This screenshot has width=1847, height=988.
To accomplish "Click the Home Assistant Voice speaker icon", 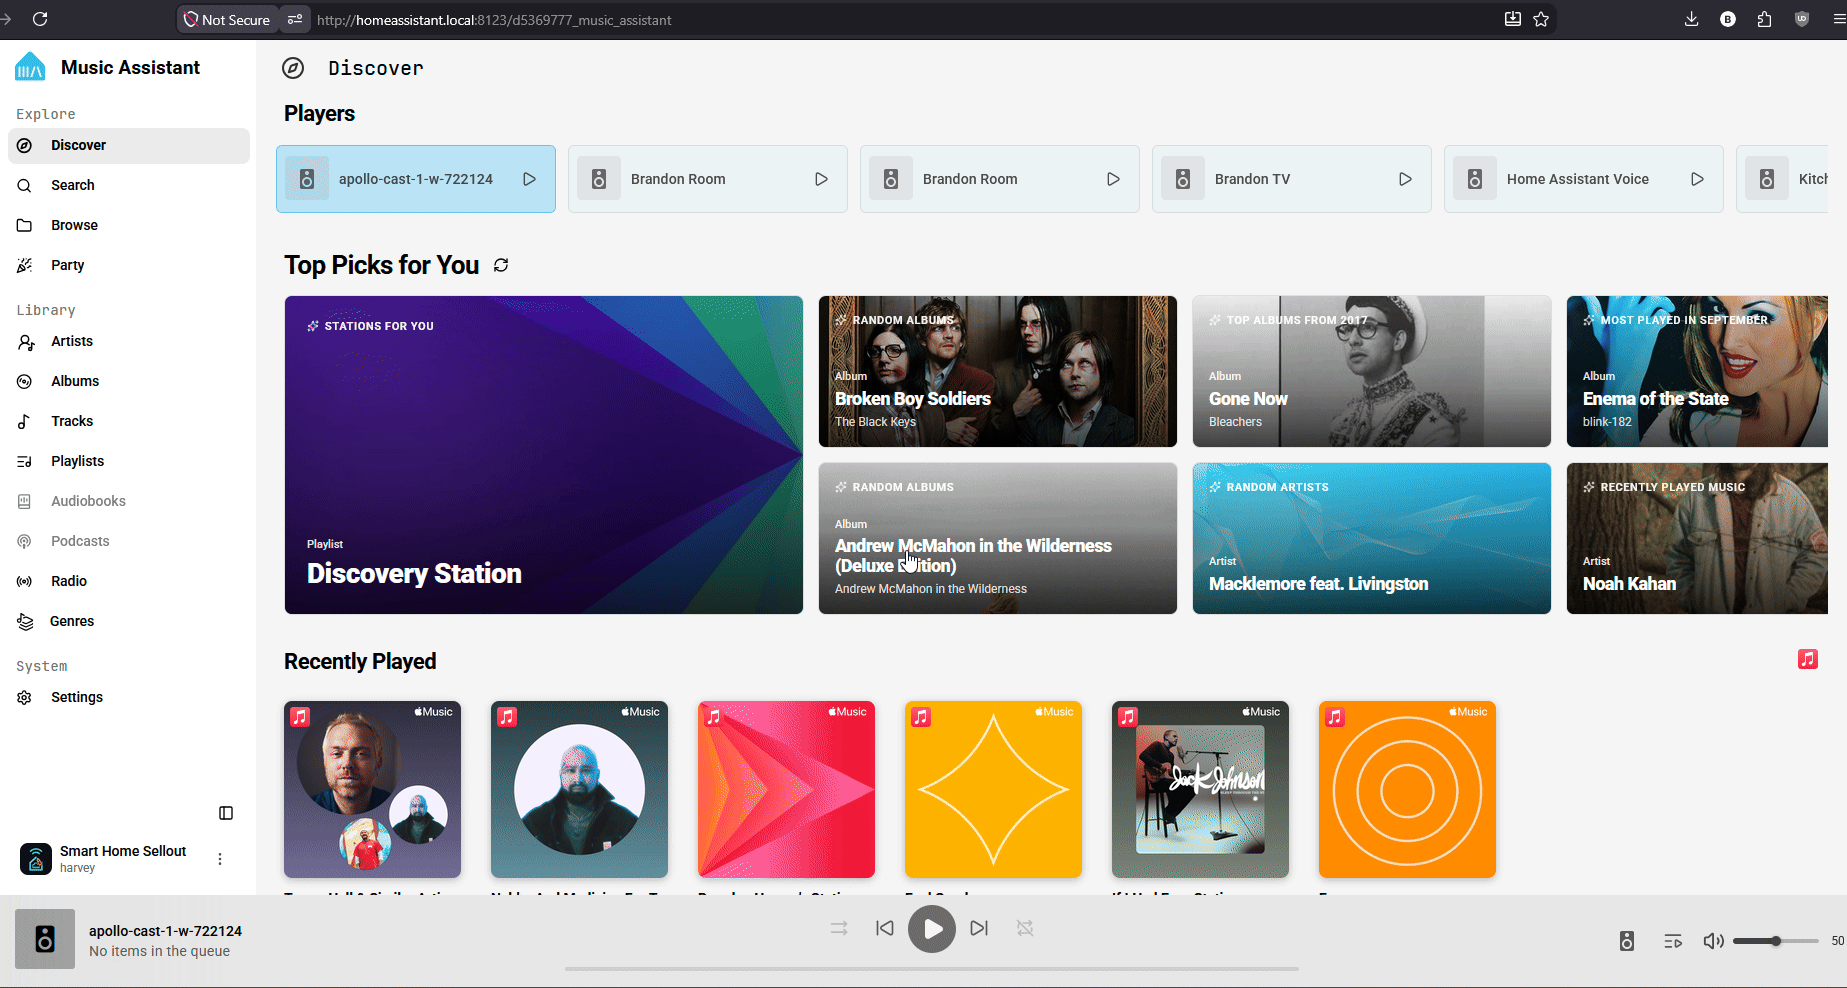I will click(1475, 179).
